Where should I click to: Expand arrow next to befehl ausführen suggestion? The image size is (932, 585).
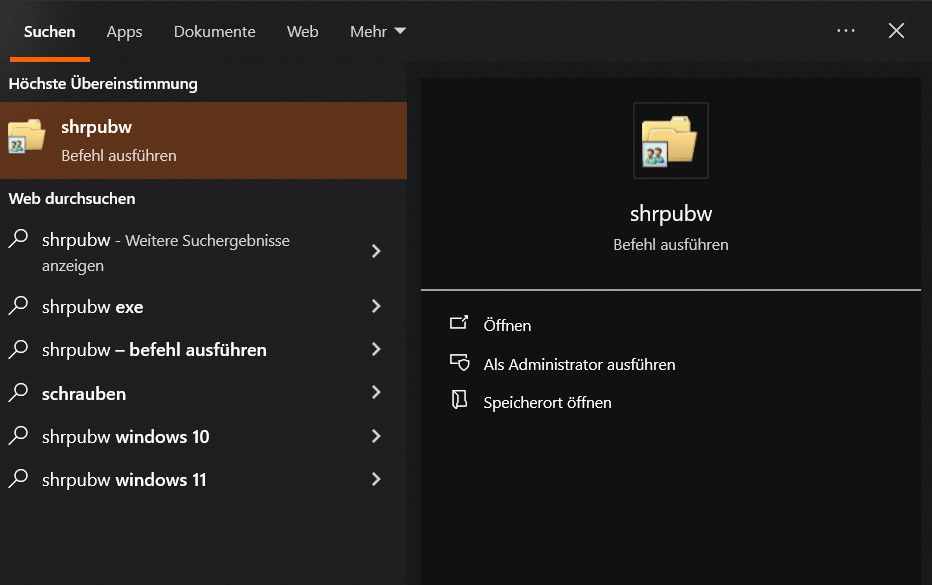[376, 349]
